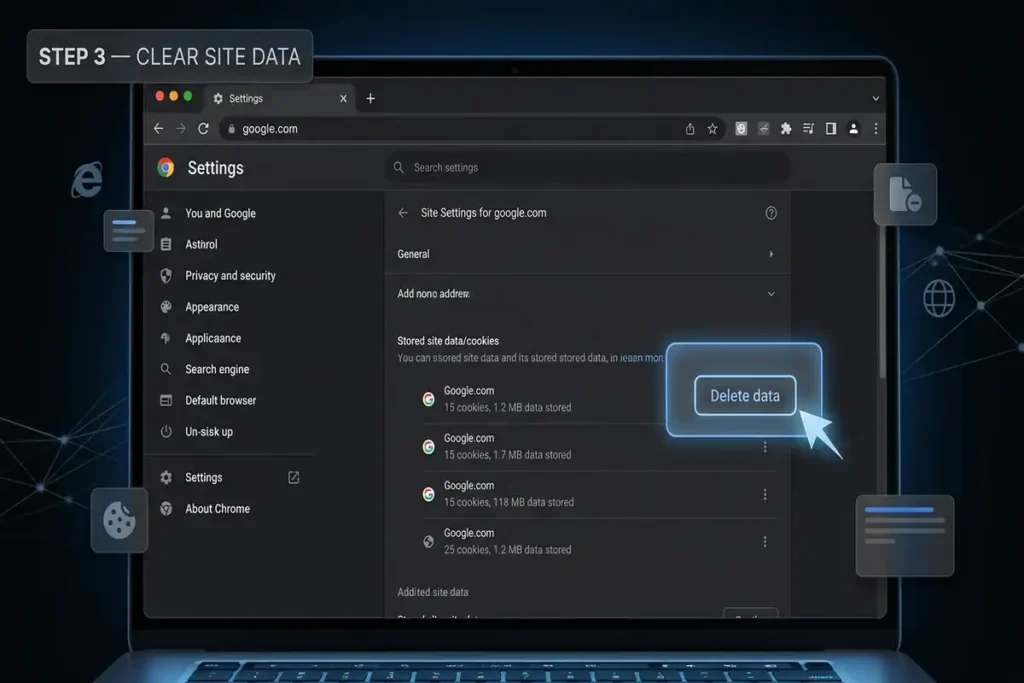
Task: Open more options for 118 MB Google.com entry
Action: [x=765, y=494]
